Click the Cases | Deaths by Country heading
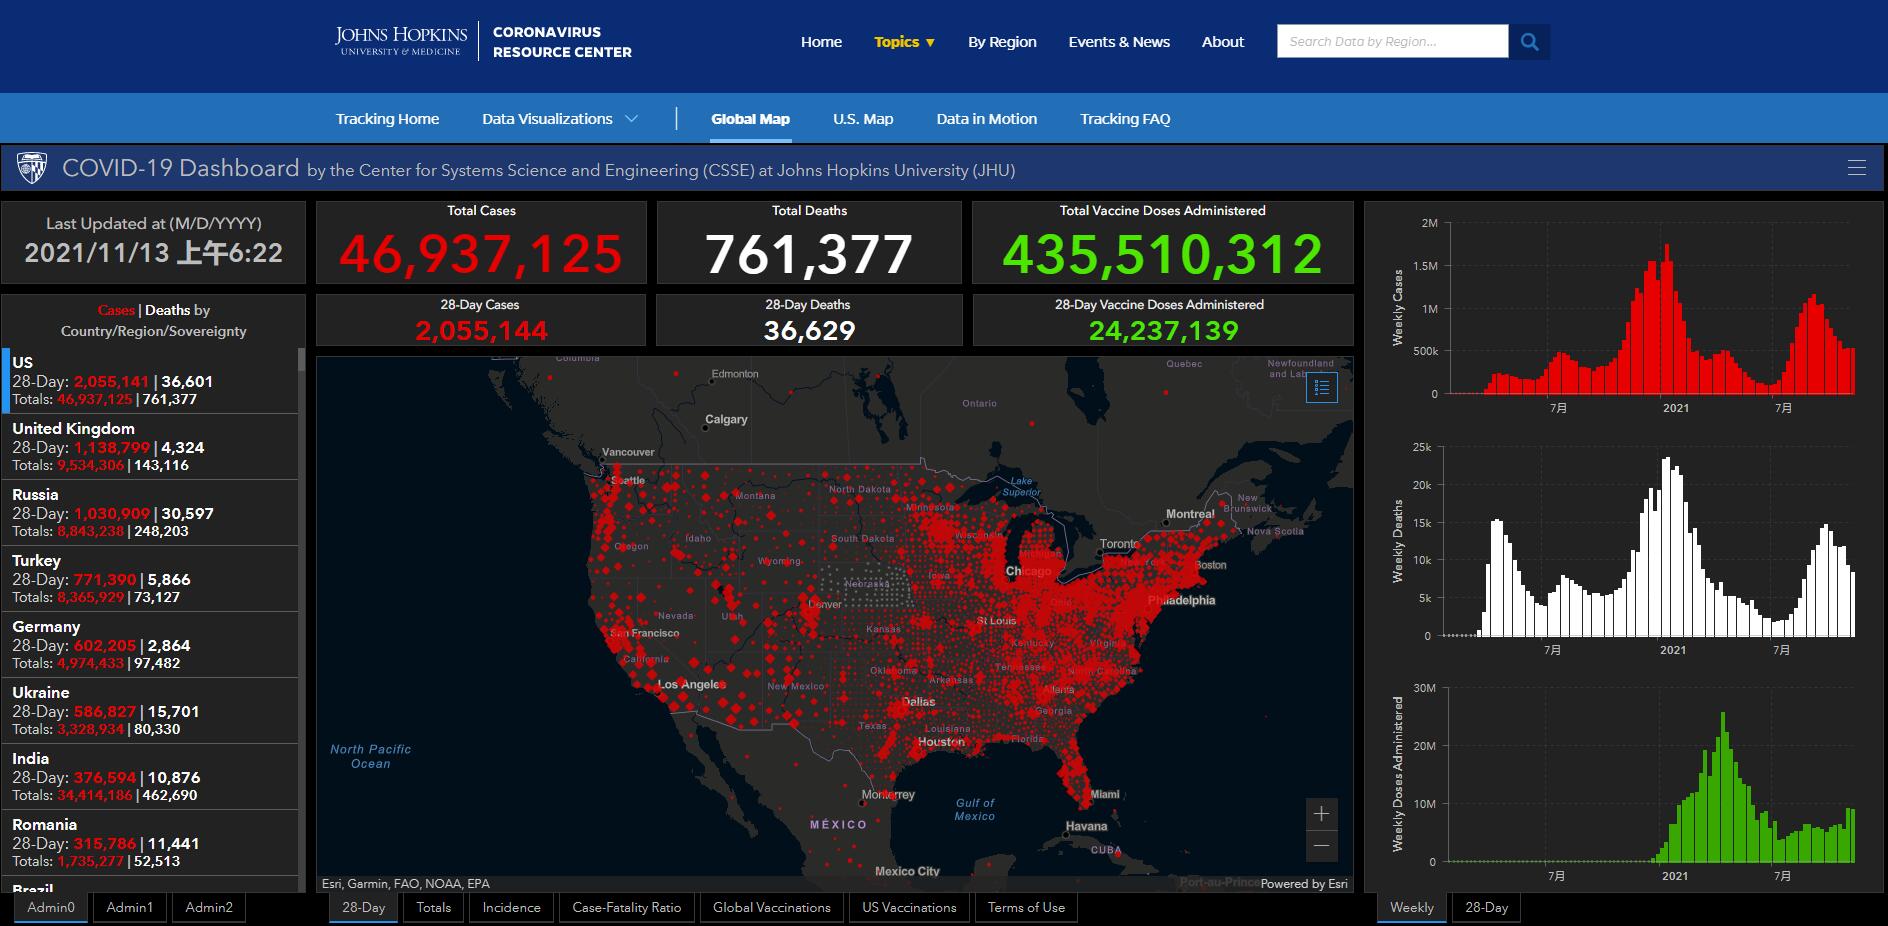The width and height of the screenshot is (1888, 926). click(x=154, y=321)
